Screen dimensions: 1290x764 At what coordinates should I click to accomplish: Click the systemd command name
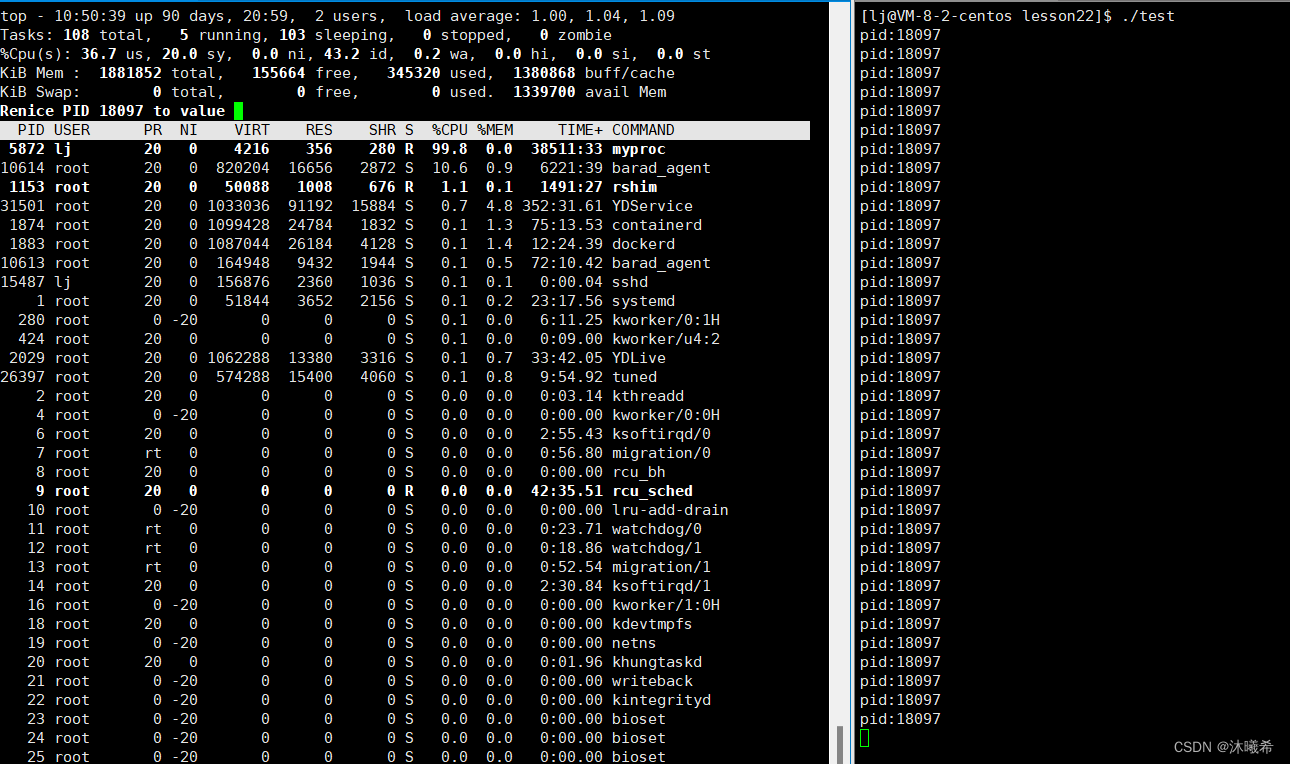tap(643, 301)
